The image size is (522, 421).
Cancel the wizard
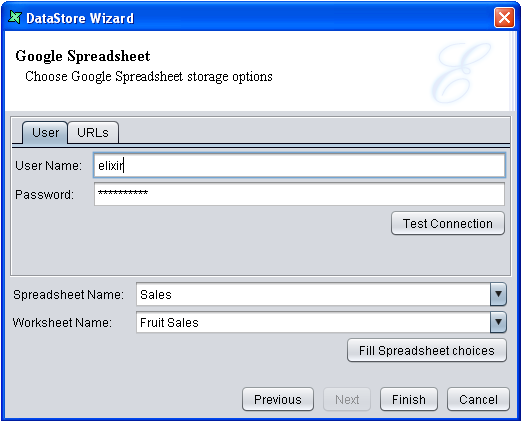478,399
